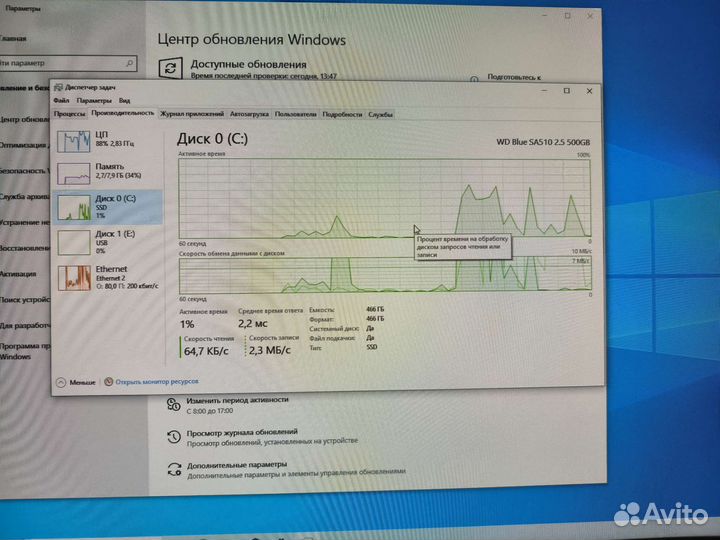Viewport: 720px width, 540px height.
Task: Click the disk active time graph
Action: (x=385, y=198)
